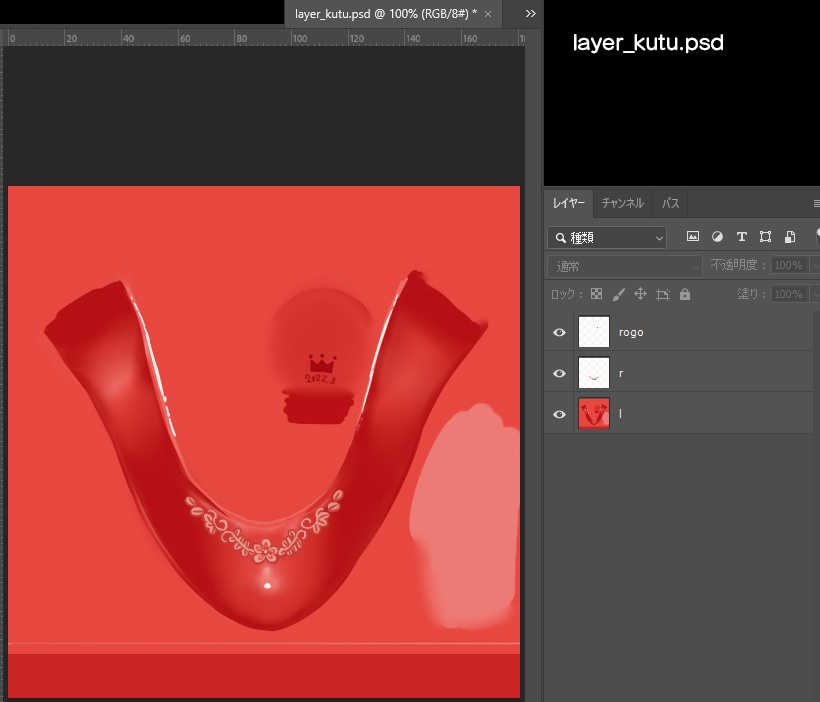Select the r layer thumbnail
The width and height of the screenshot is (820, 702).
[594, 372]
